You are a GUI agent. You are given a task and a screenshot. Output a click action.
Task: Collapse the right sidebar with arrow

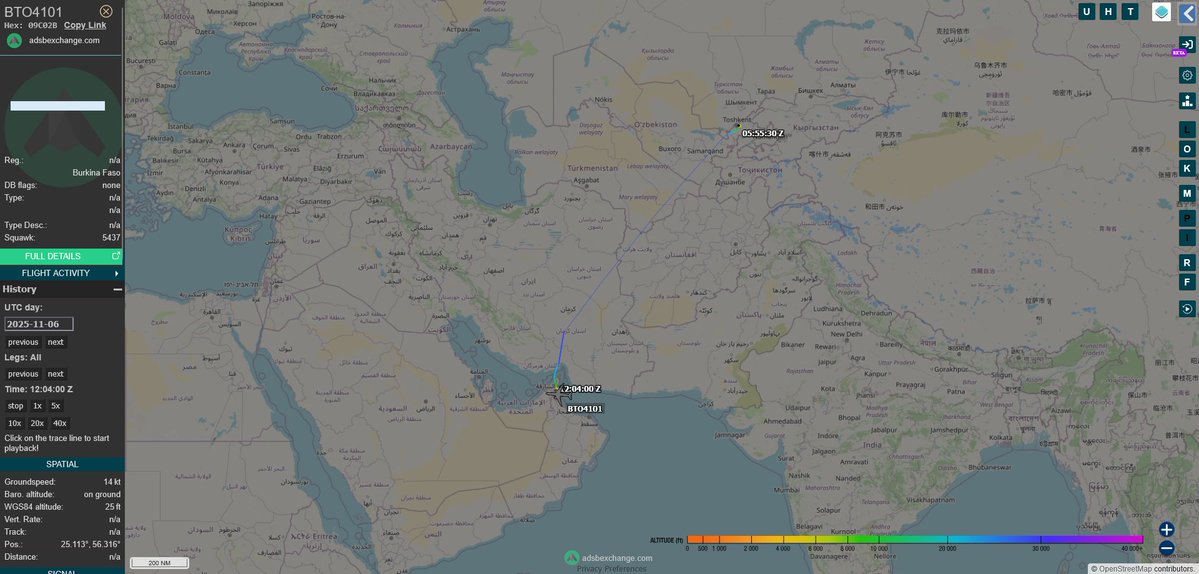click(1188, 13)
